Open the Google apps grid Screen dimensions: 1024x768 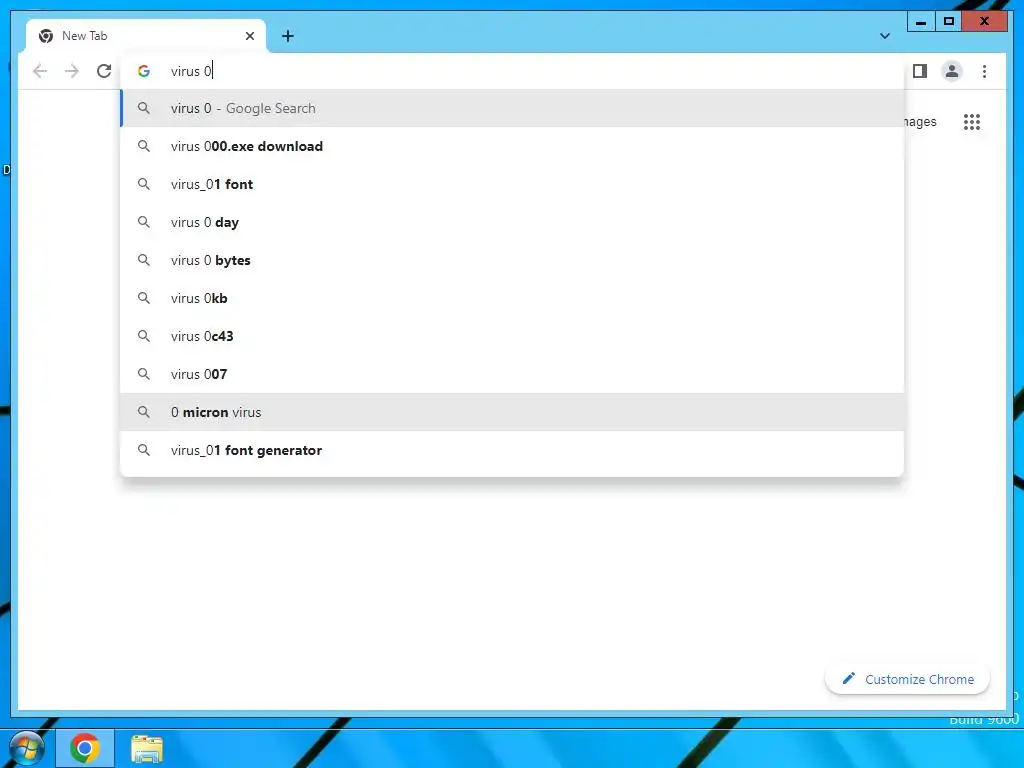pos(972,121)
